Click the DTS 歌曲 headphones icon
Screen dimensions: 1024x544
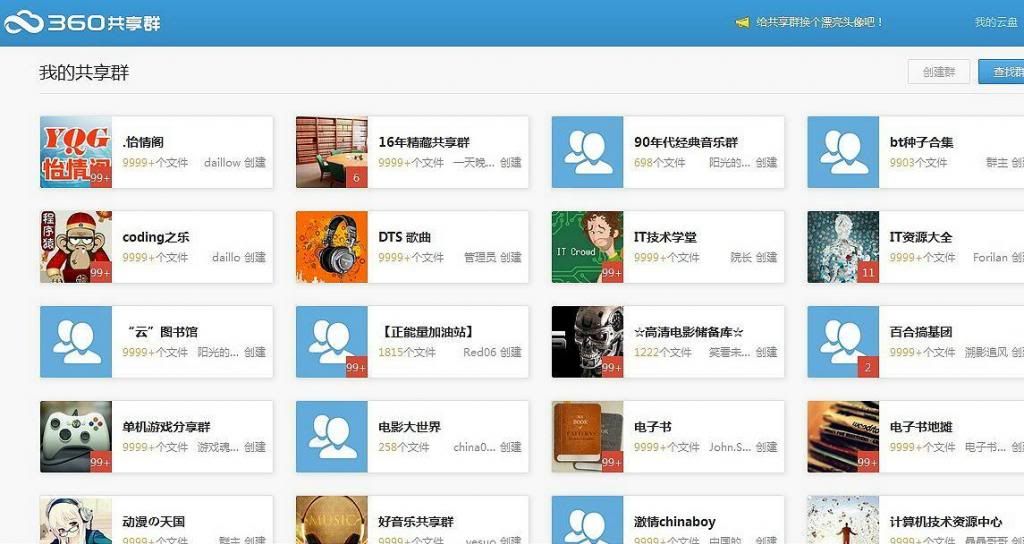point(331,247)
